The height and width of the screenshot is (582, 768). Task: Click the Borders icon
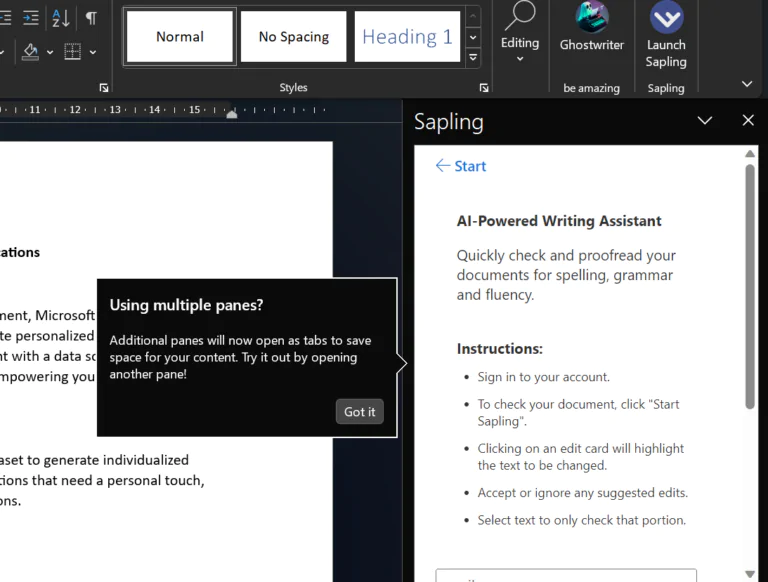(x=72, y=51)
